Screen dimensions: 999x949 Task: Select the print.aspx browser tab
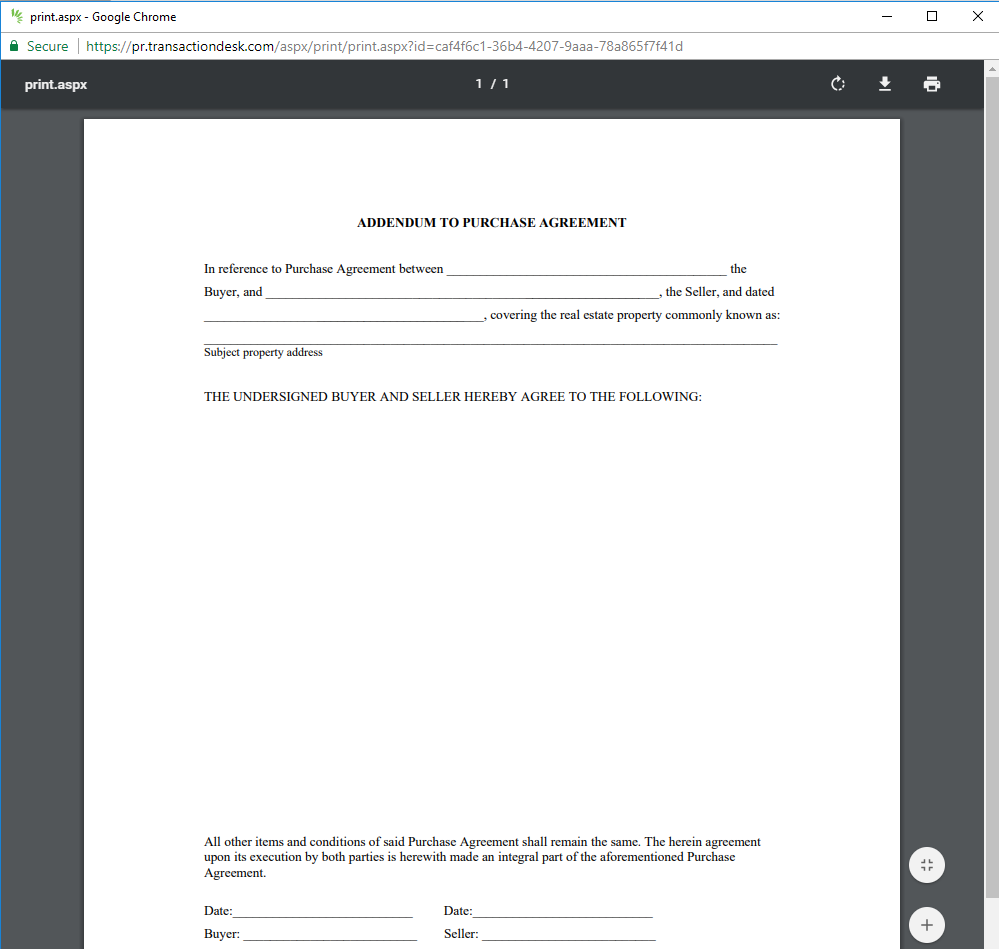[100, 16]
